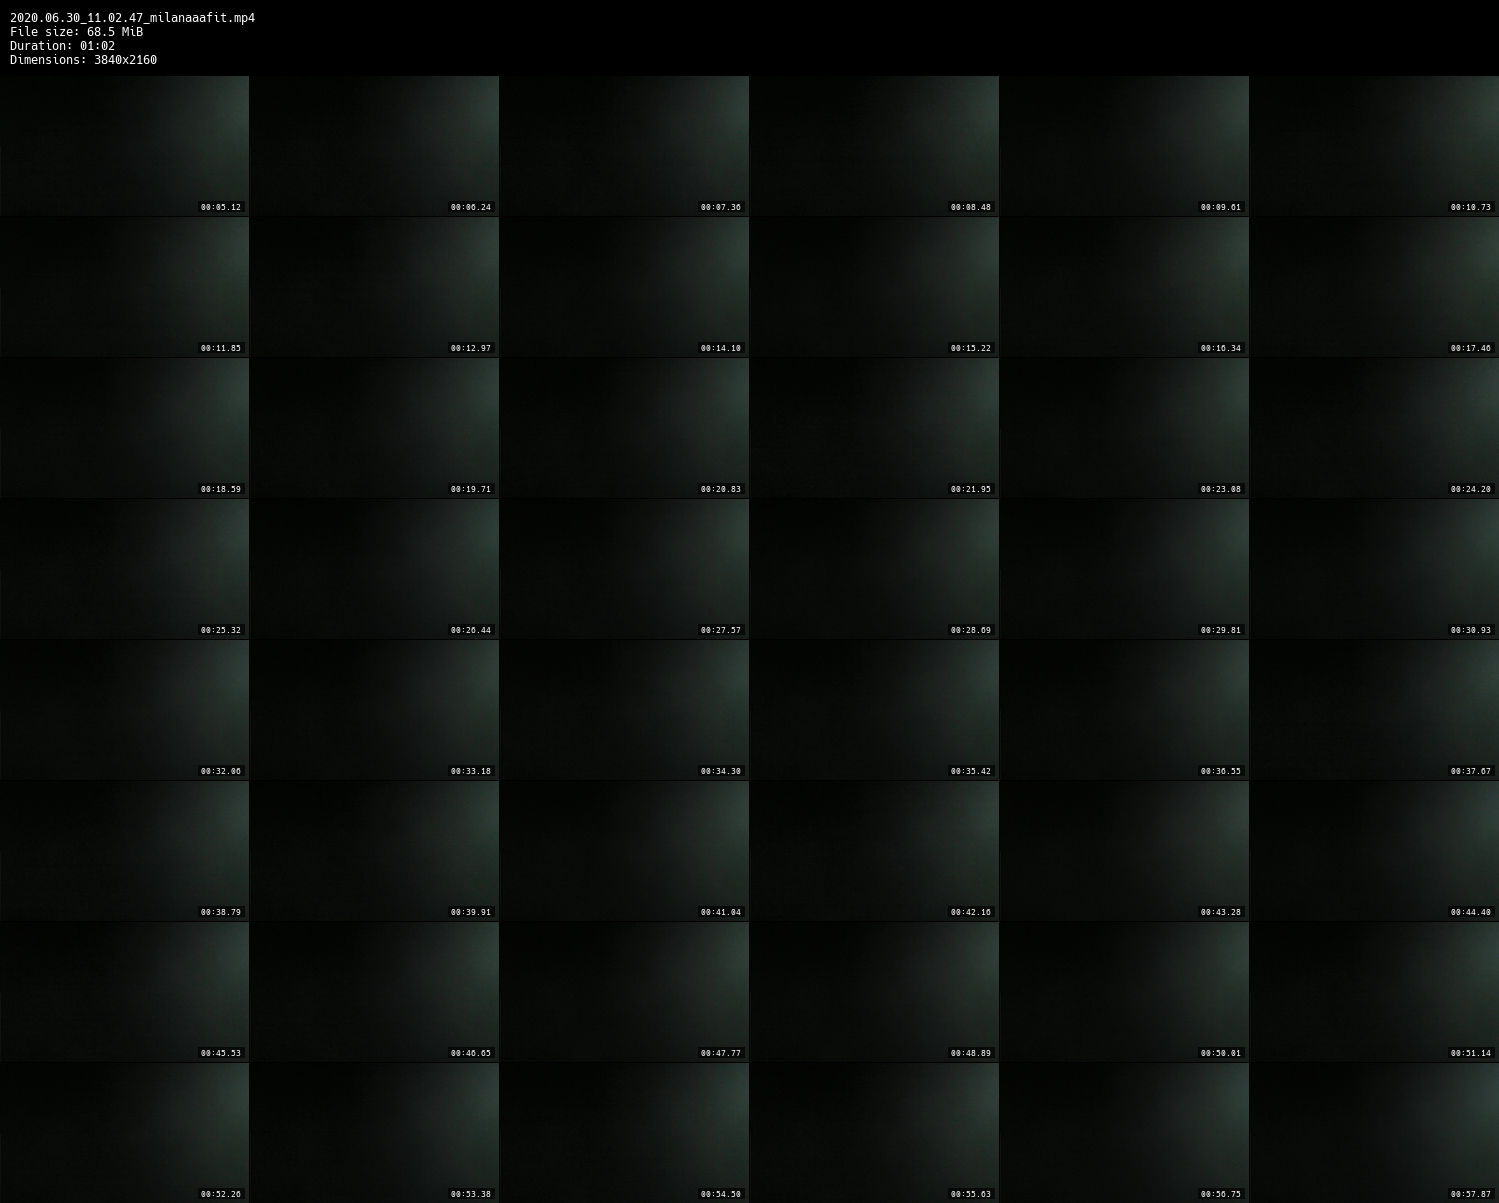Select the frame at 00:08.48
This screenshot has width=1499, height=1203.
(x=874, y=146)
